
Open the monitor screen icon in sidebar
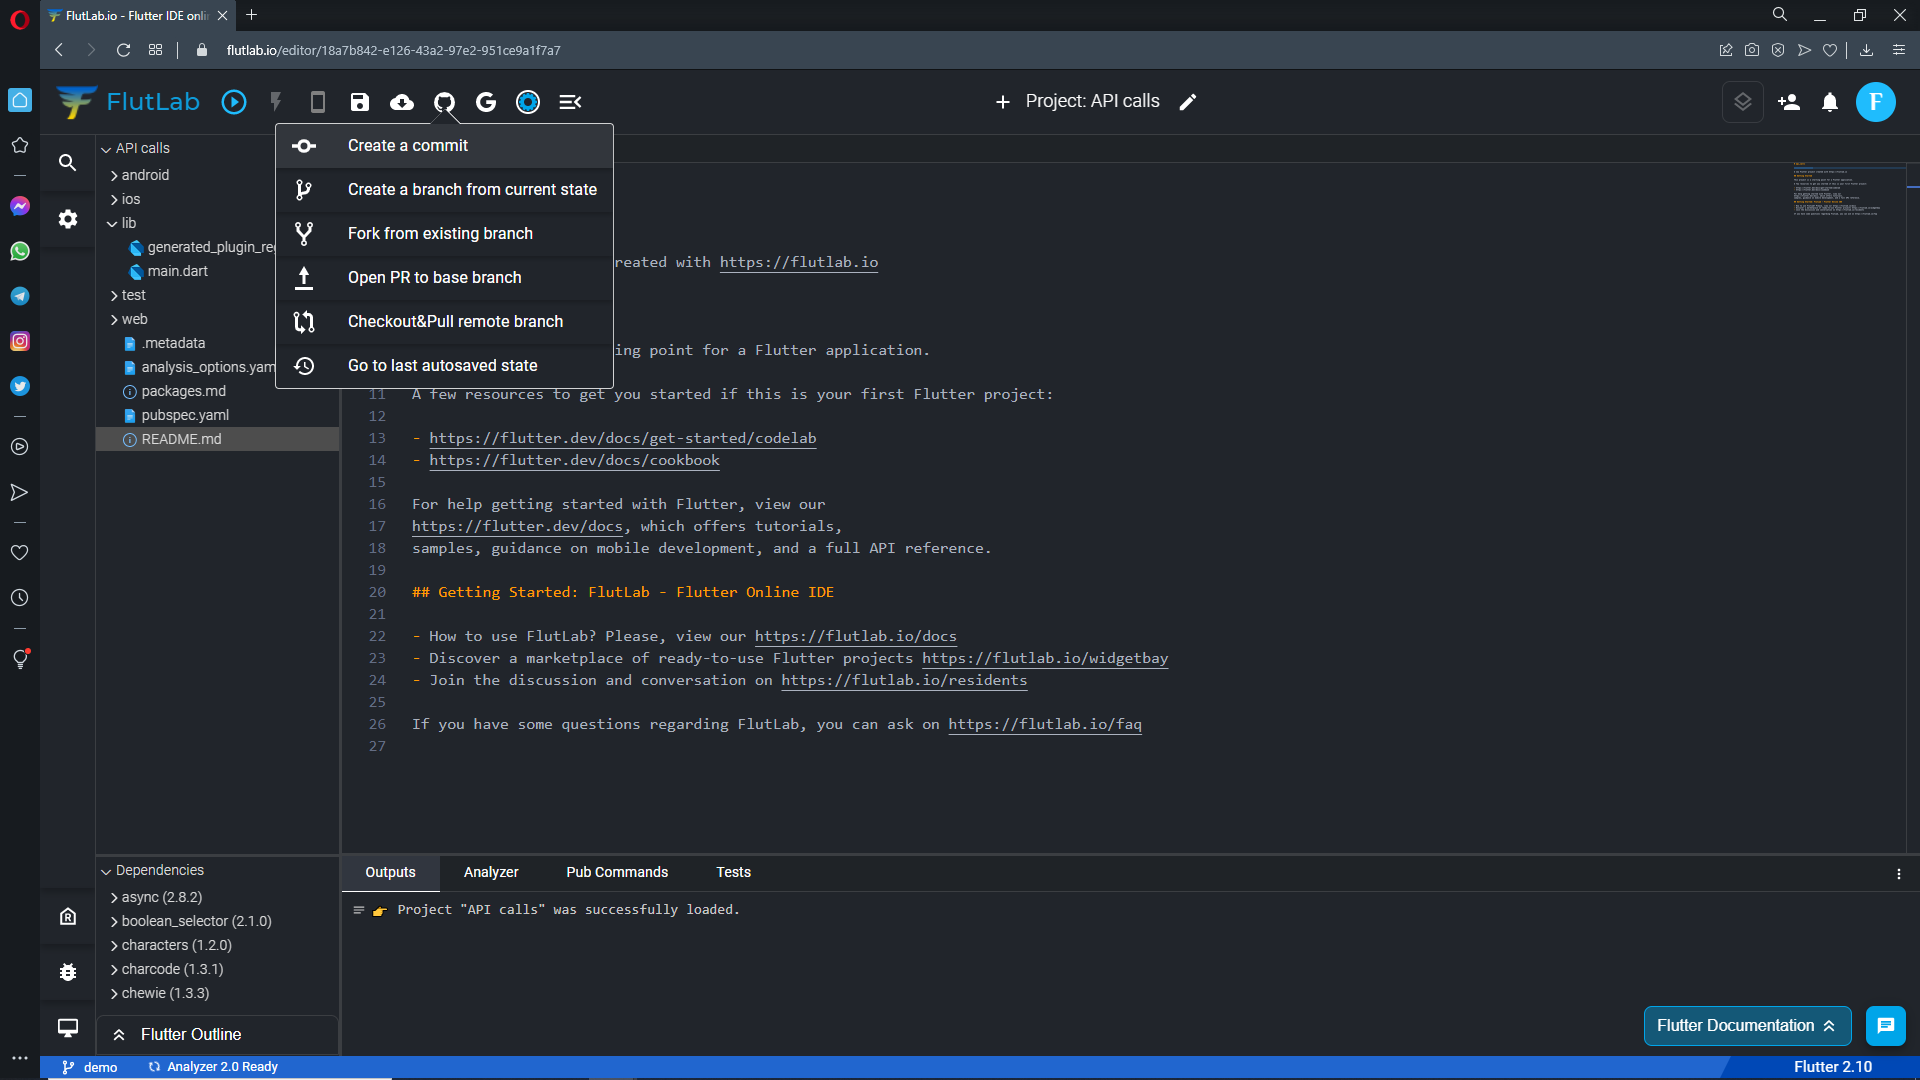pyautogui.click(x=68, y=1028)
